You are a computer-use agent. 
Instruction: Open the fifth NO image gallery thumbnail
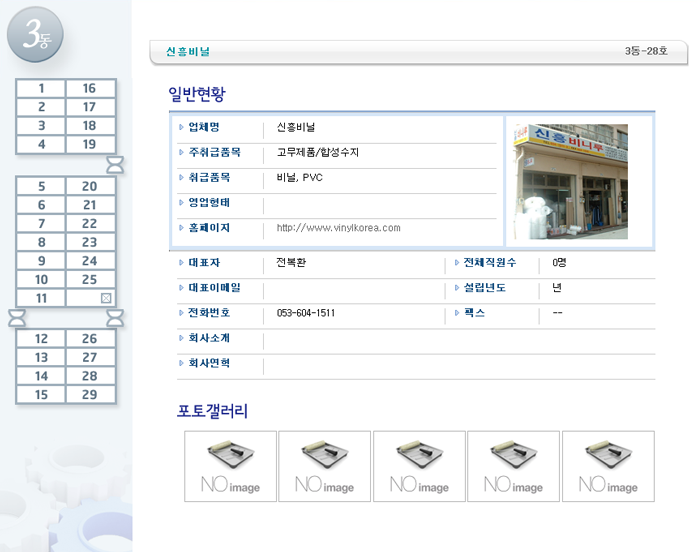[x=608, y=466]
